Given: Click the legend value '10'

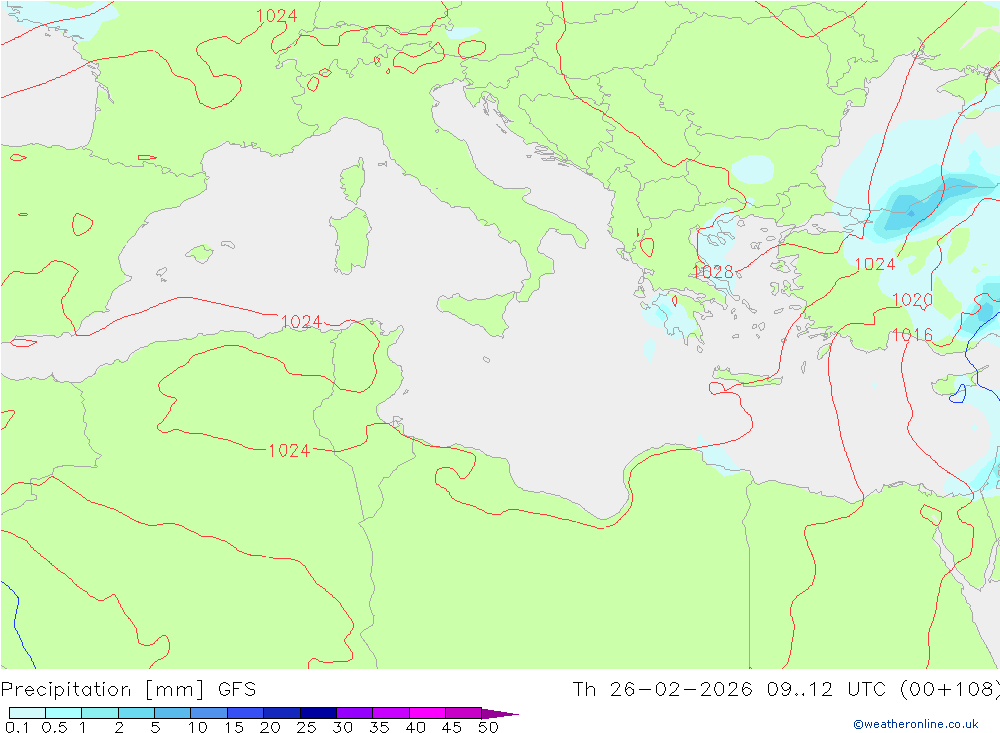Looking at the screenshot, I should pyautogui.click(x=197, y=727).
